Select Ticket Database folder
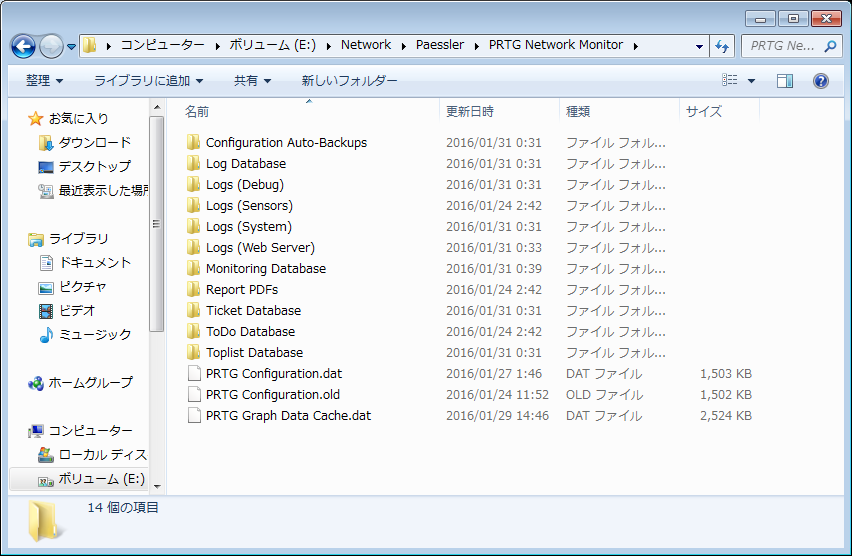This screenshot has height=556, width=852. tap(253, 310)
